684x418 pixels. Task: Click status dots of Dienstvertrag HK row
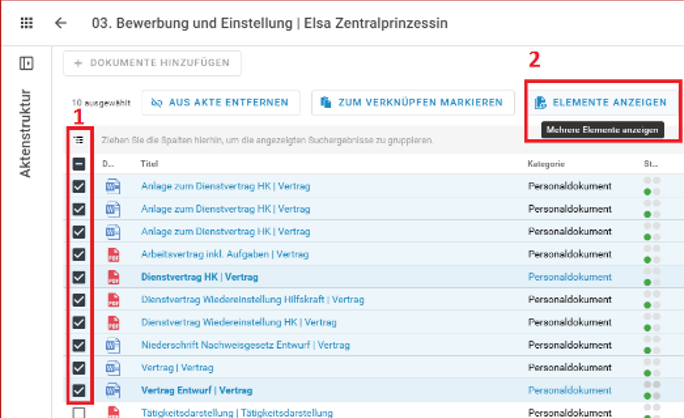click(652, 277)
